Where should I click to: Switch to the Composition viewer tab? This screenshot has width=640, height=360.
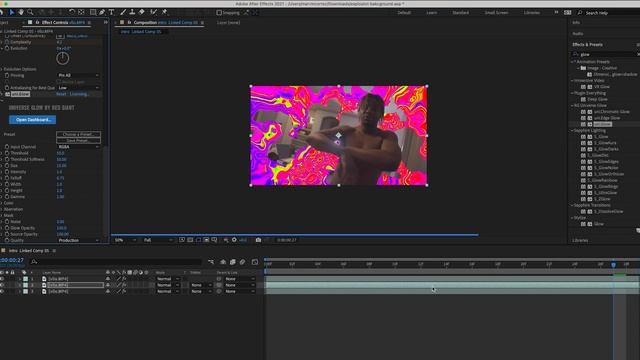click(x=165, y=22)
